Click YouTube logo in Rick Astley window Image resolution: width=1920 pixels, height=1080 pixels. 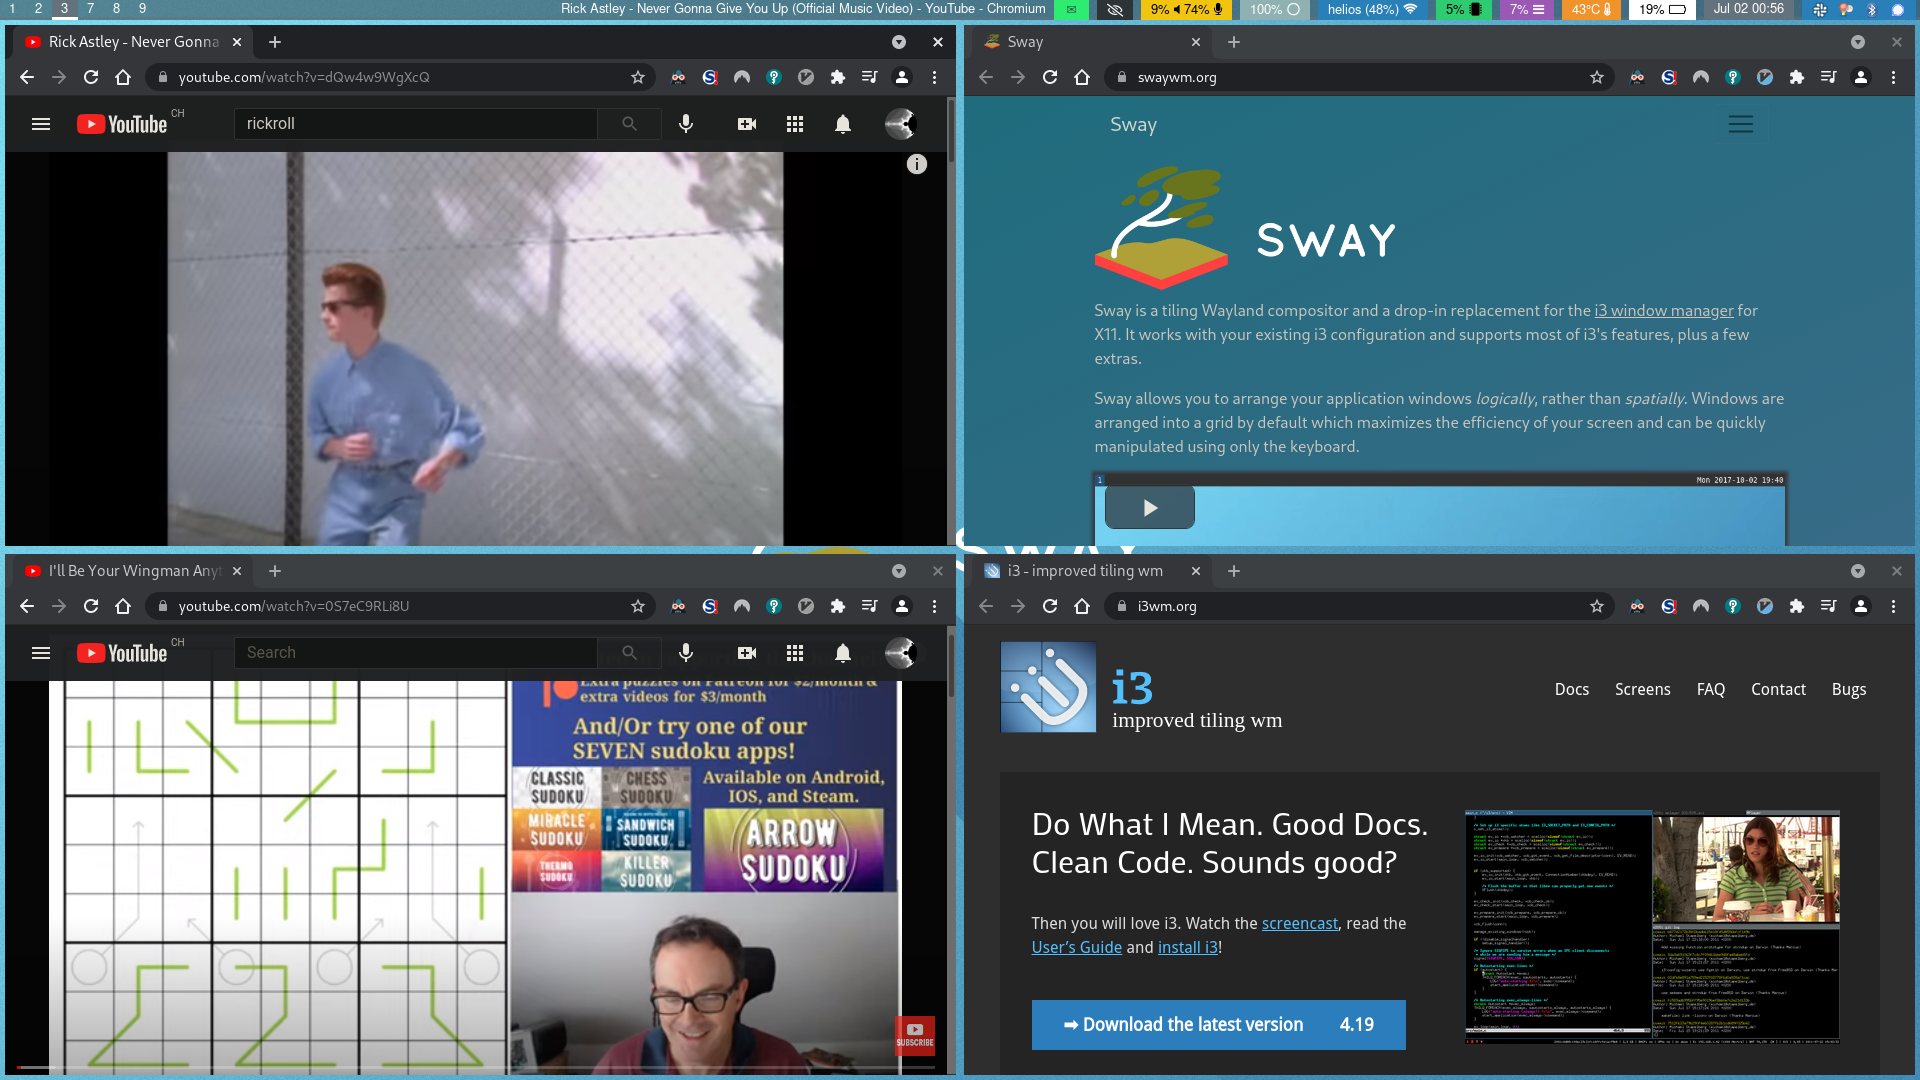tap(122, 124)
